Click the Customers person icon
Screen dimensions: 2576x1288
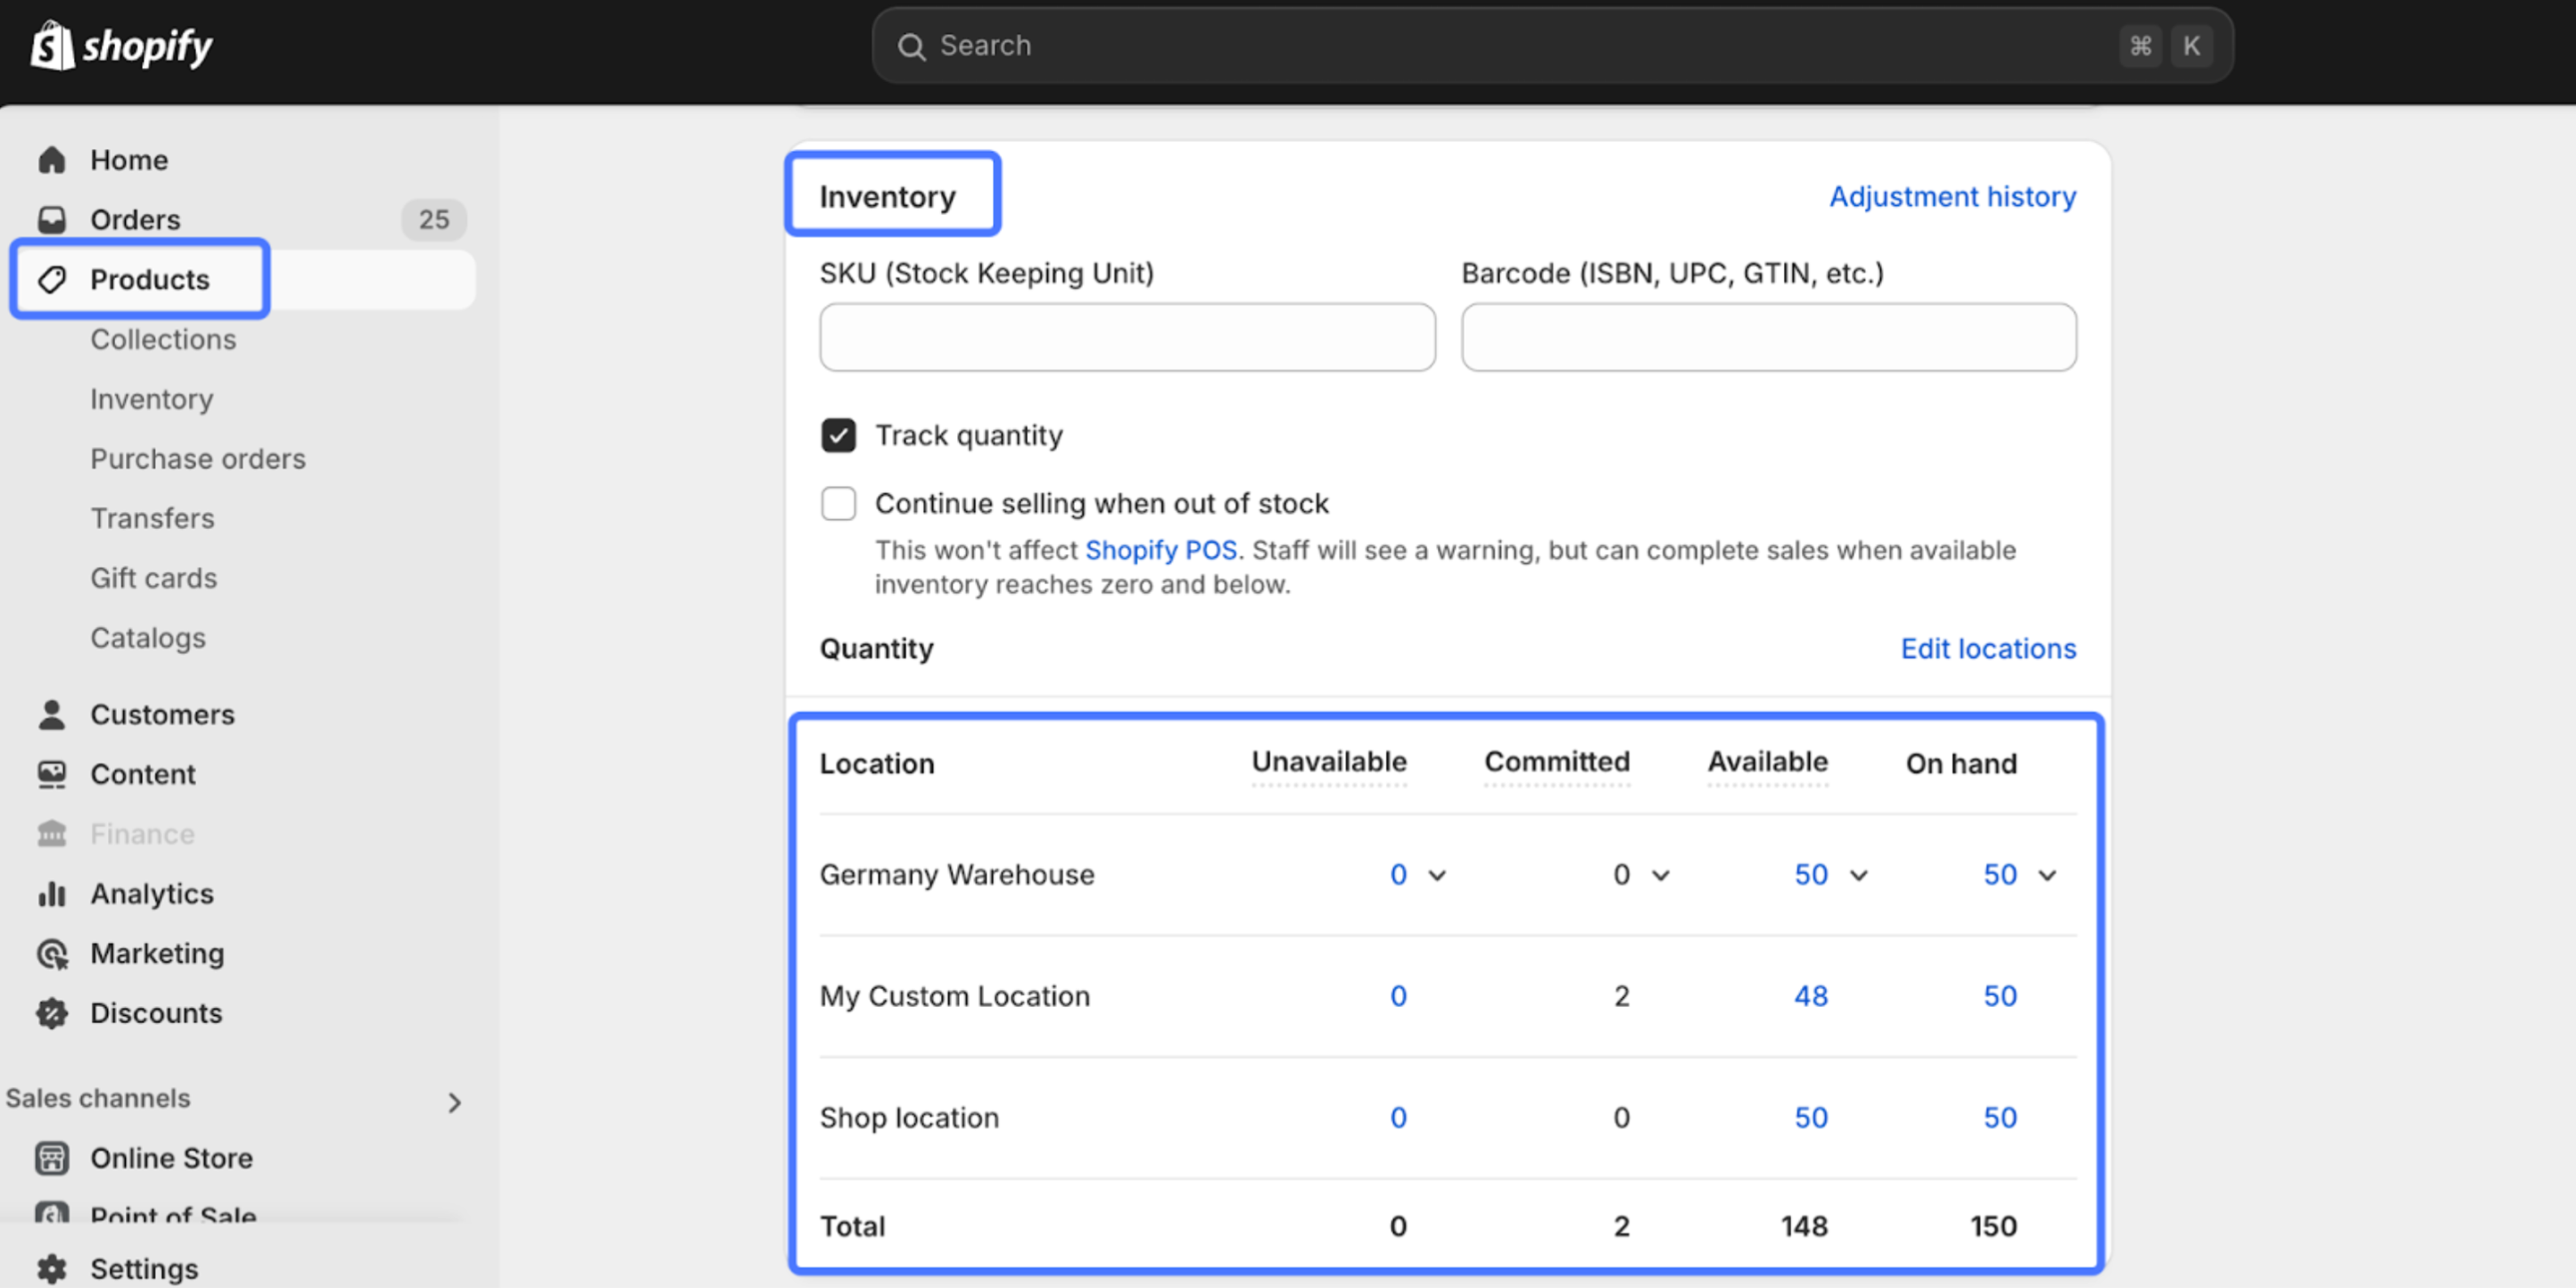[x=52, y=714]
